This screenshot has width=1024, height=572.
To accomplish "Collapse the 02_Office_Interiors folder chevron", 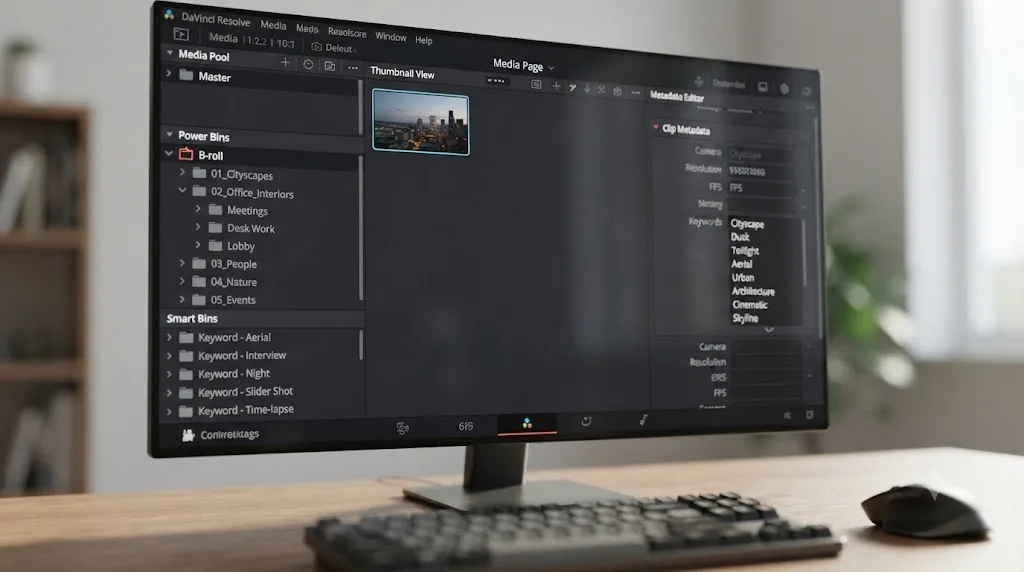I will pos(183,191).
